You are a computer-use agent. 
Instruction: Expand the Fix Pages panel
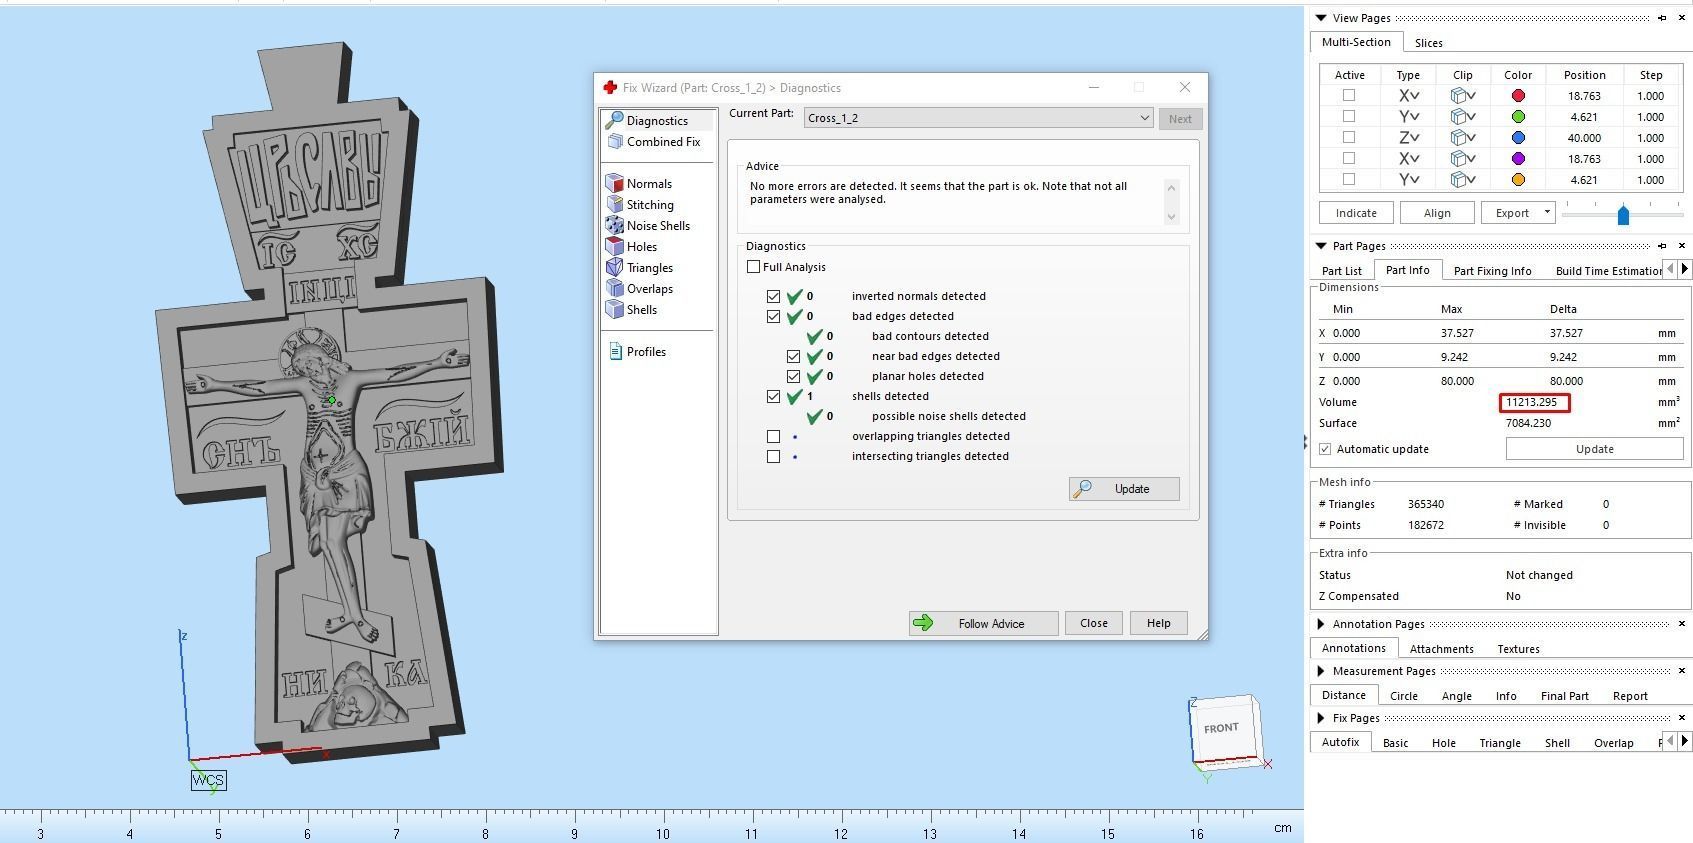[x=1321, y=718]
